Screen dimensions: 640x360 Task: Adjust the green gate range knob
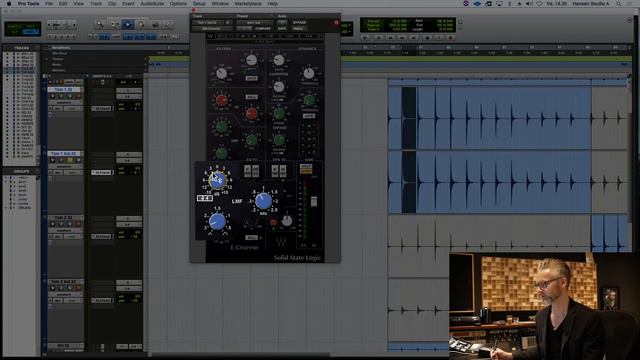(279, 113)
